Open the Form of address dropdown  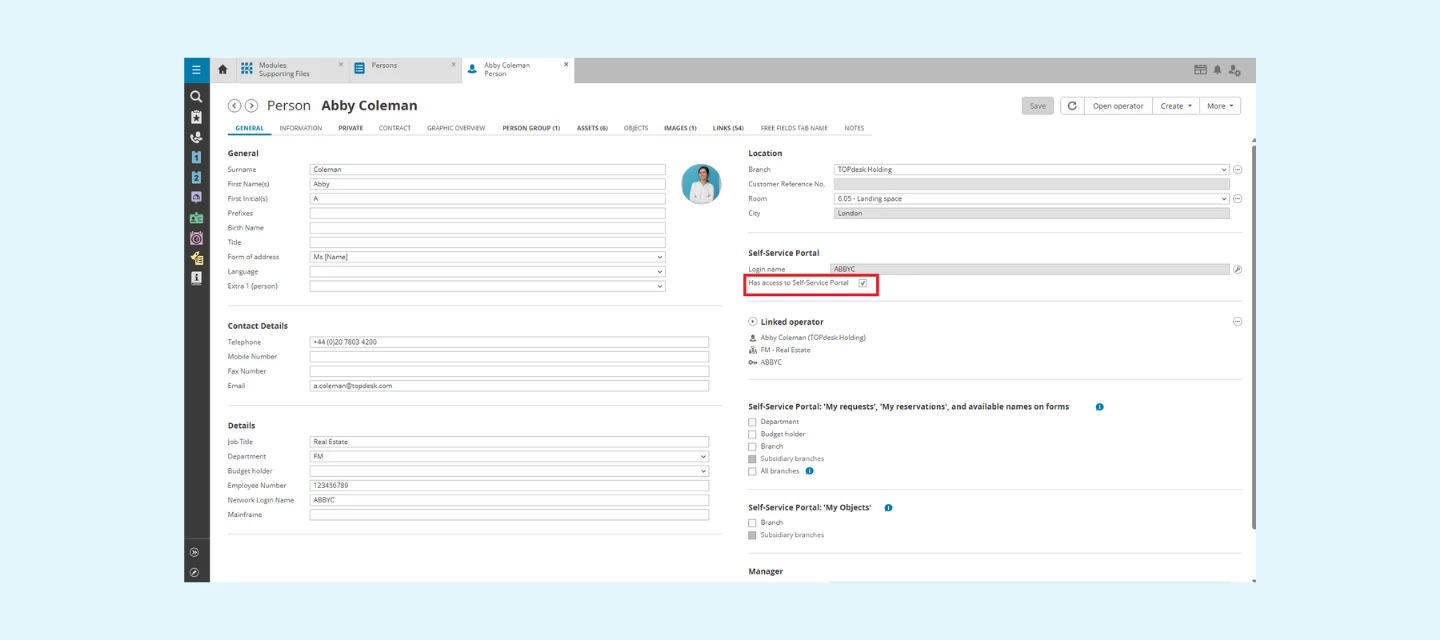(487, 257)
